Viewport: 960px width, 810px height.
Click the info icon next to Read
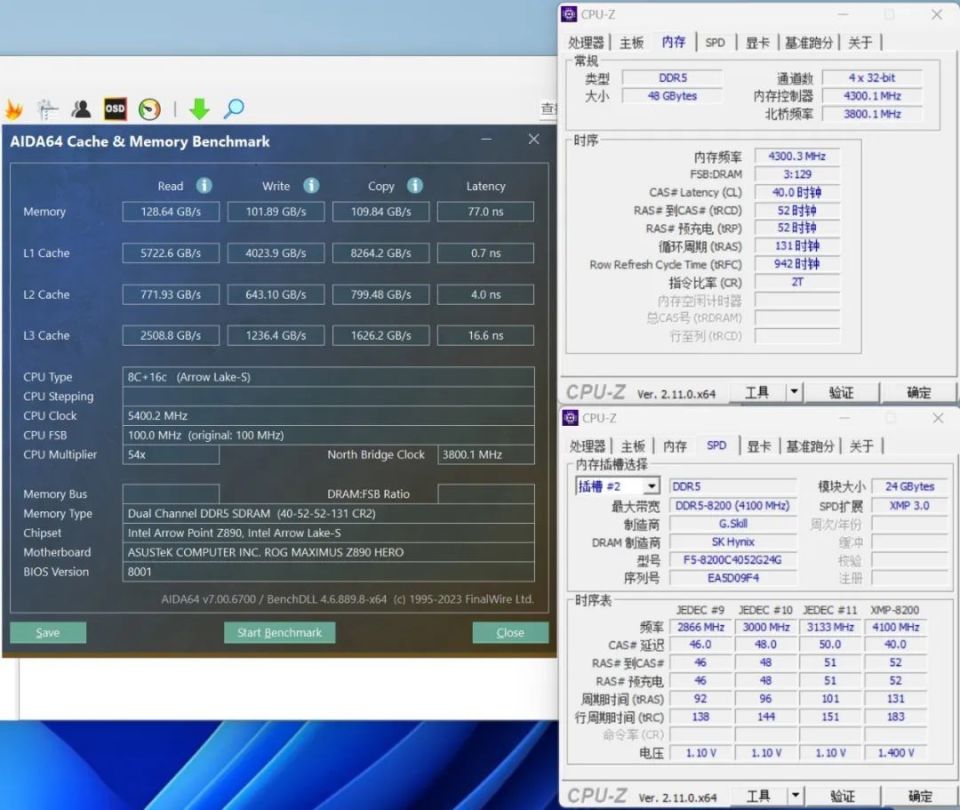pos(204,186)
